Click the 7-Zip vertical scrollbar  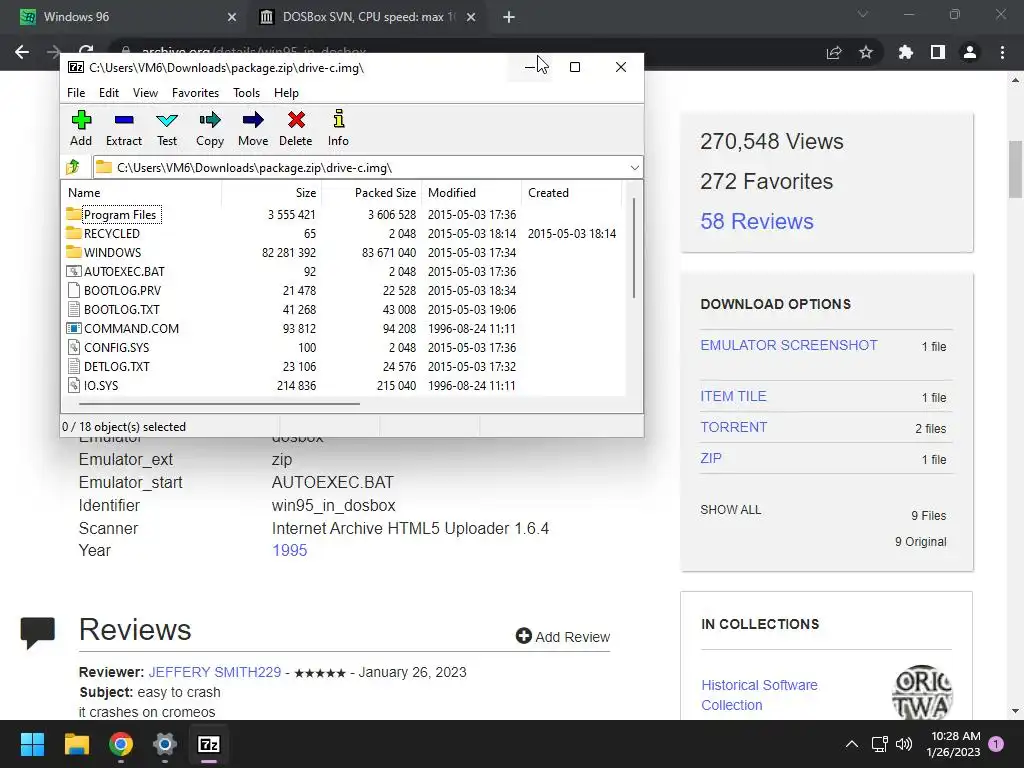(633, 248)
